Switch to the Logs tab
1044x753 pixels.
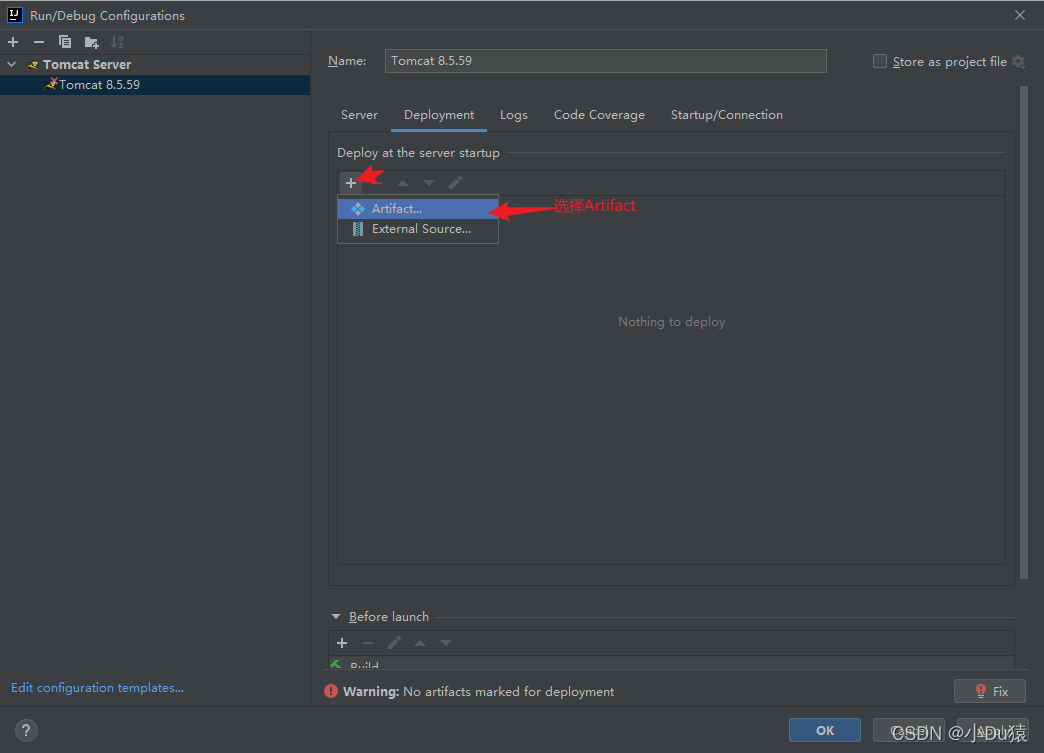coord(513,115)
